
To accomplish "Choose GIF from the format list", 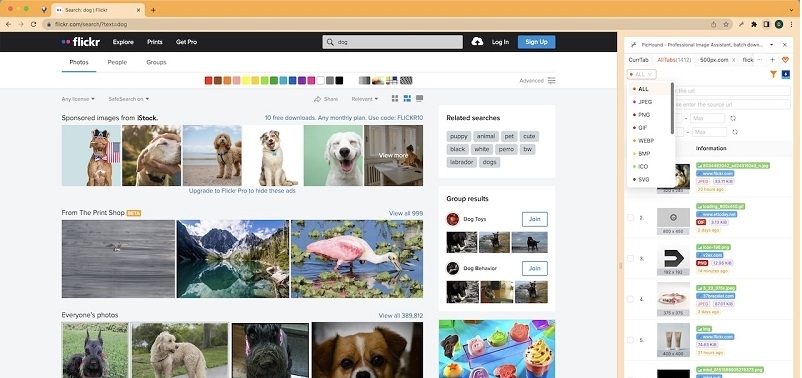I will coord(649,127).
